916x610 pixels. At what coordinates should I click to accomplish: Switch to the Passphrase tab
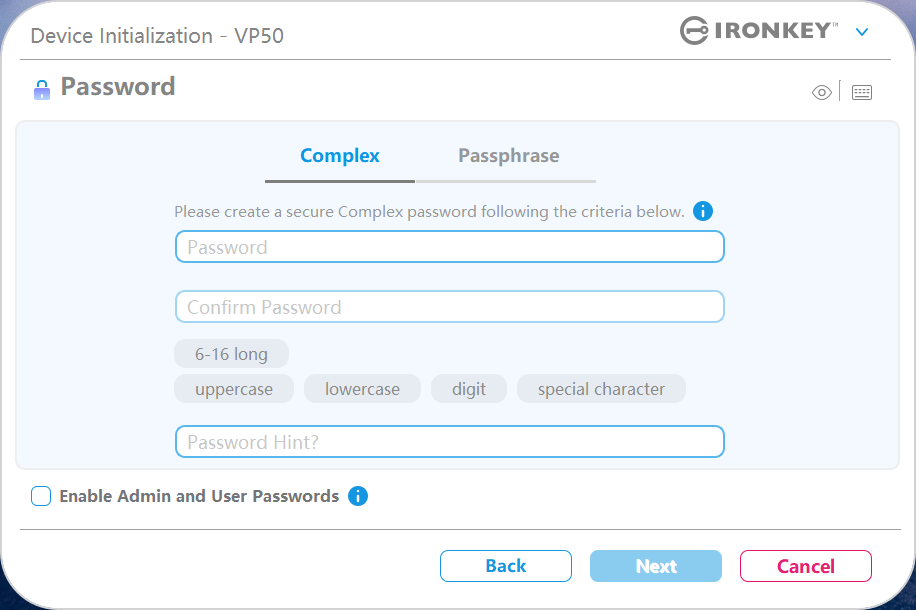tap(508, 156)
